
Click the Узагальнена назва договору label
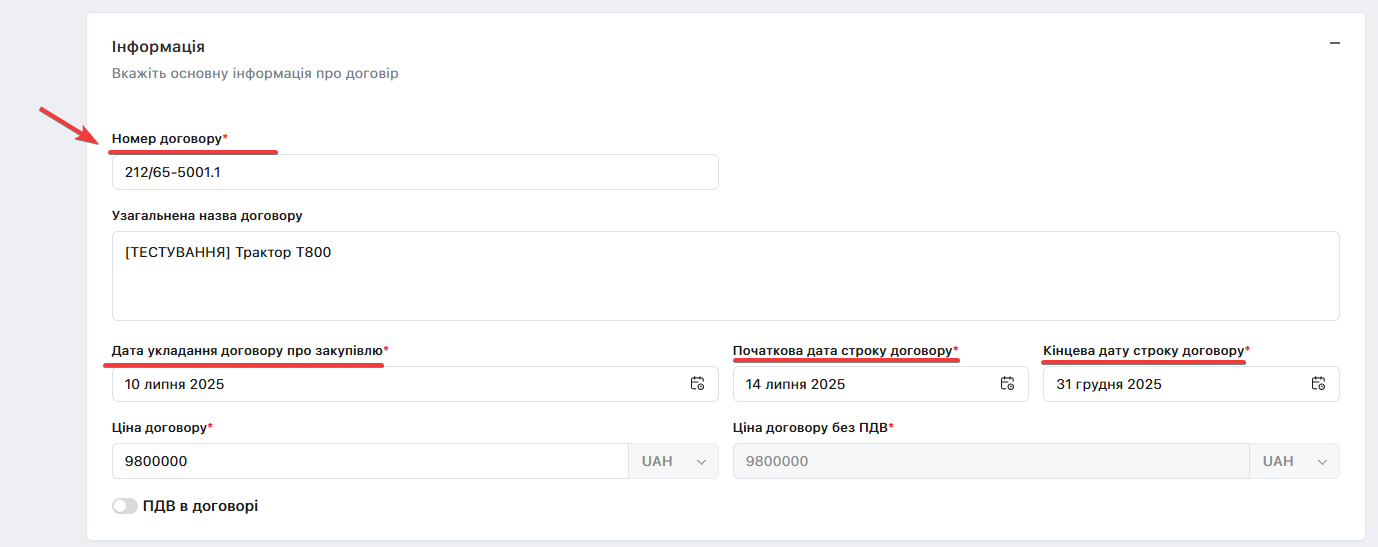click(x=207, y=215)
